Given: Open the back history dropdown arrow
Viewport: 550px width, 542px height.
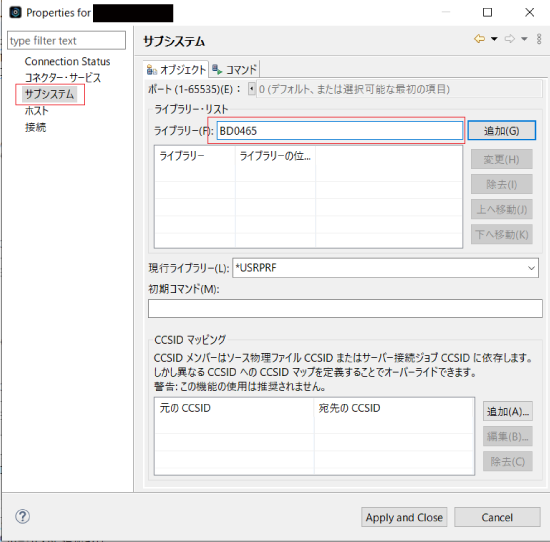Looking at the screenshot, I should click(494, 39).
